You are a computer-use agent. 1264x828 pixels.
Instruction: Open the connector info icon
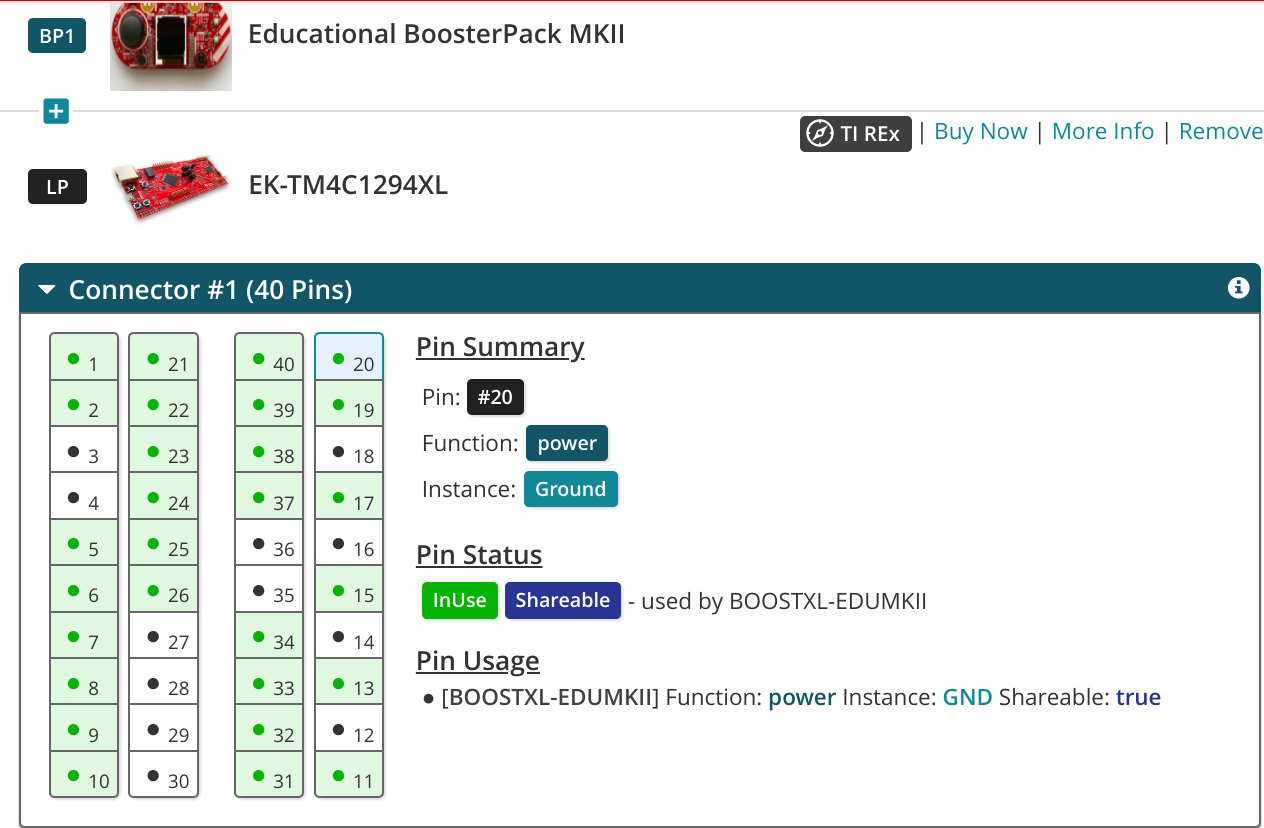(1238, 288)
